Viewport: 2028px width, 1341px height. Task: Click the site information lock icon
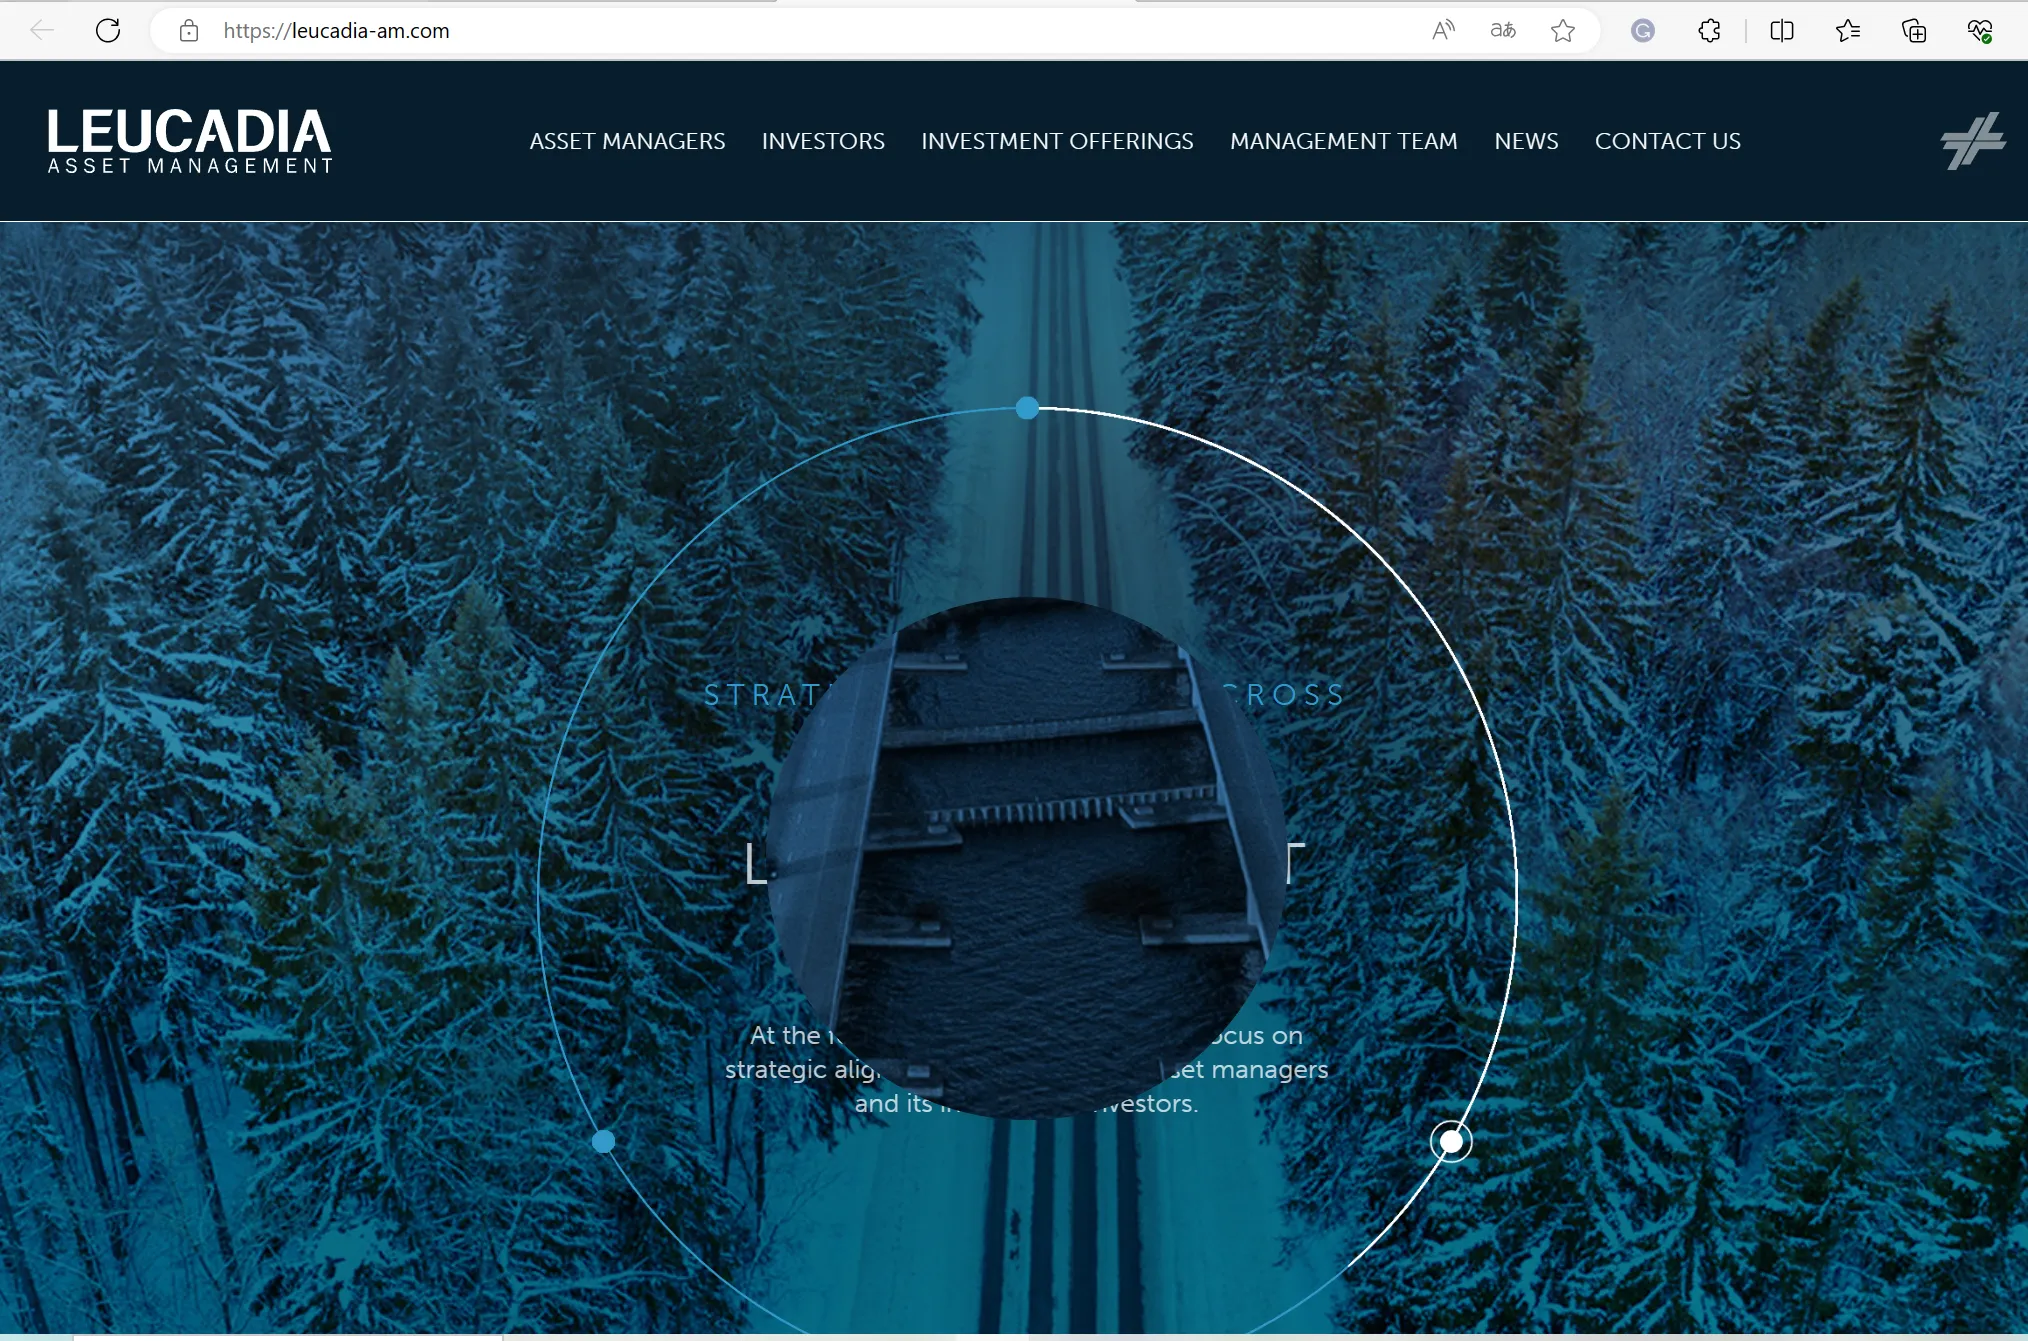coord(188,31)
